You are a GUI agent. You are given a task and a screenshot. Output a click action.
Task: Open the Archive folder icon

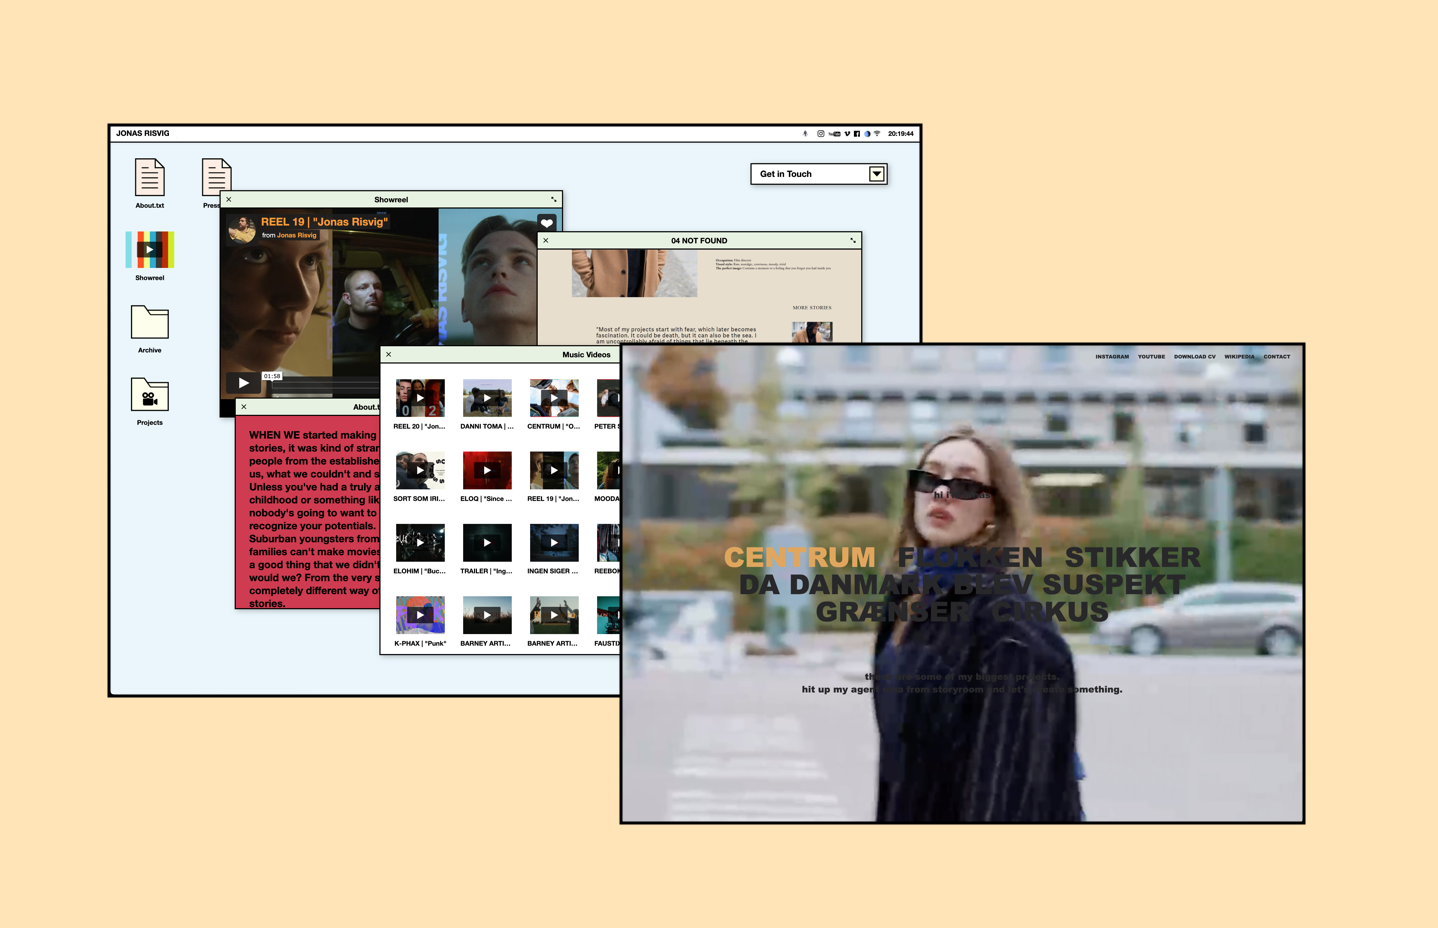[150, 323]
